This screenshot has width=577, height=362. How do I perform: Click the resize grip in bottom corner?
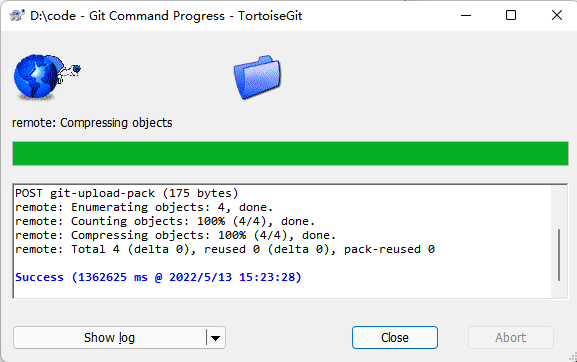tap(573, 357)
